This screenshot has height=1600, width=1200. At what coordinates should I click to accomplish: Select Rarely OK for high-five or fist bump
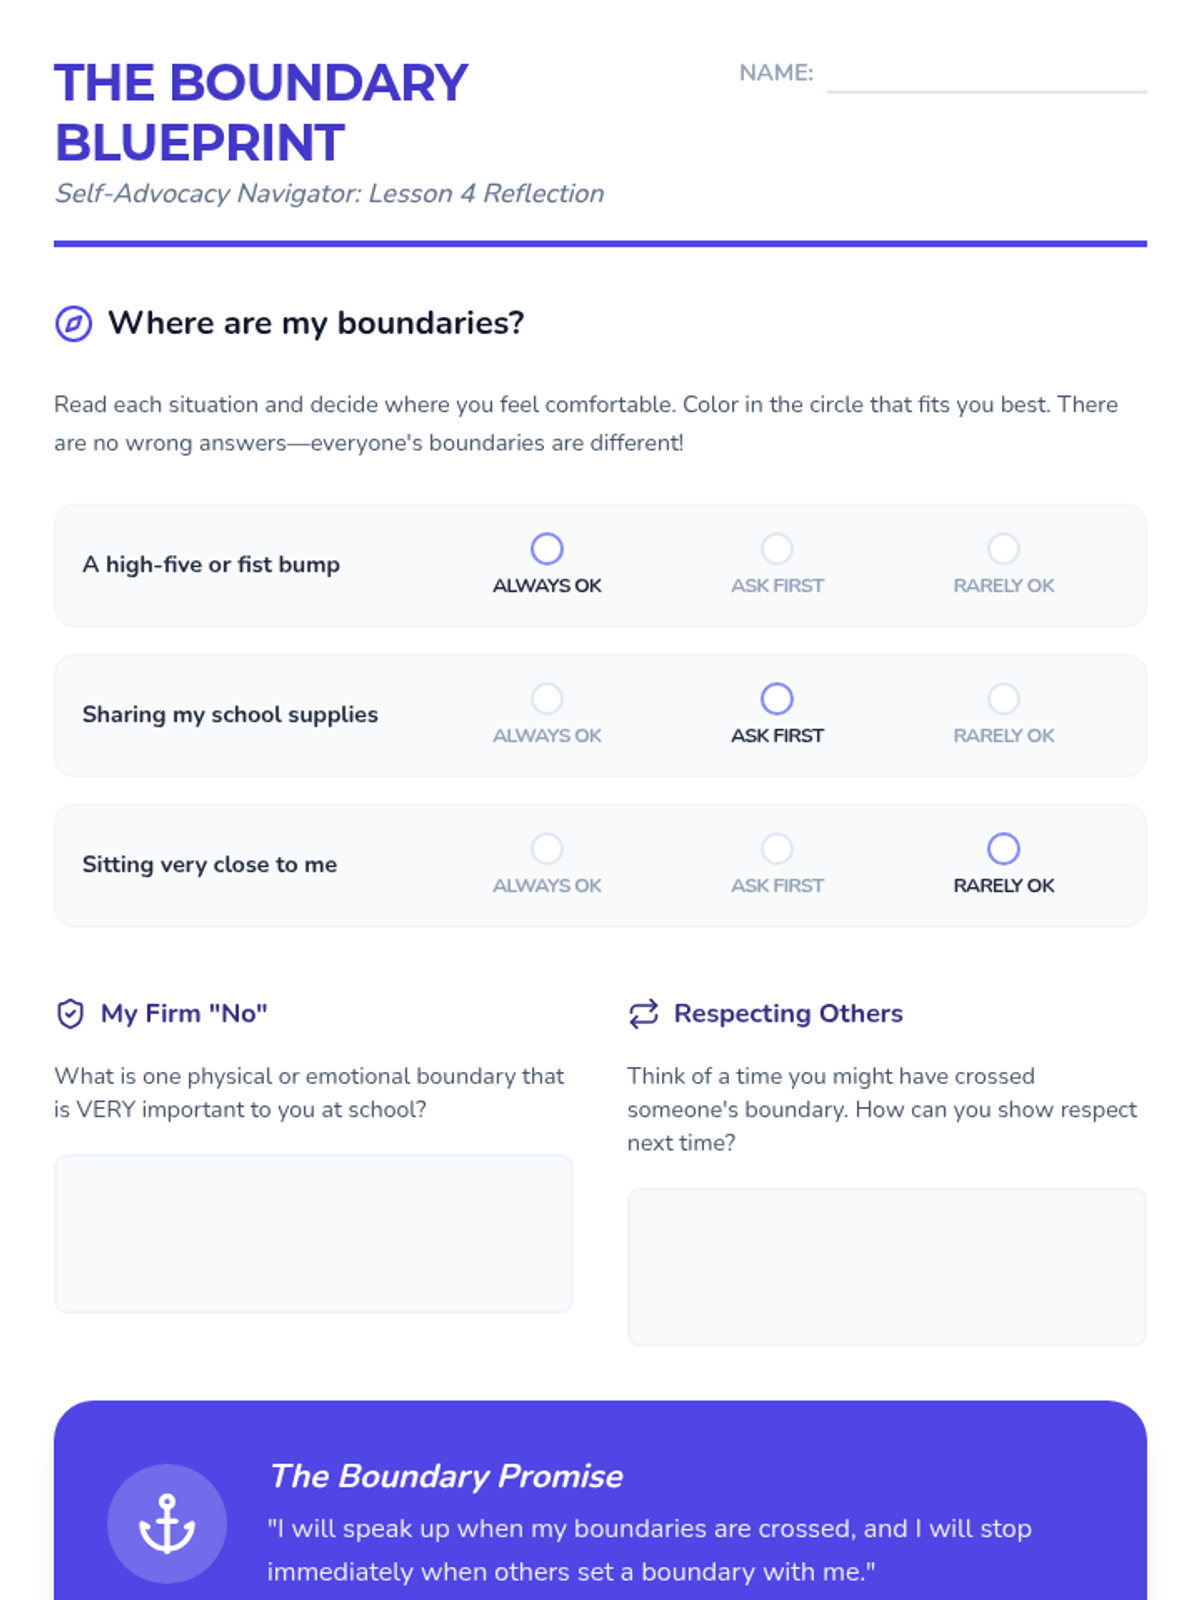(1003, 549)
